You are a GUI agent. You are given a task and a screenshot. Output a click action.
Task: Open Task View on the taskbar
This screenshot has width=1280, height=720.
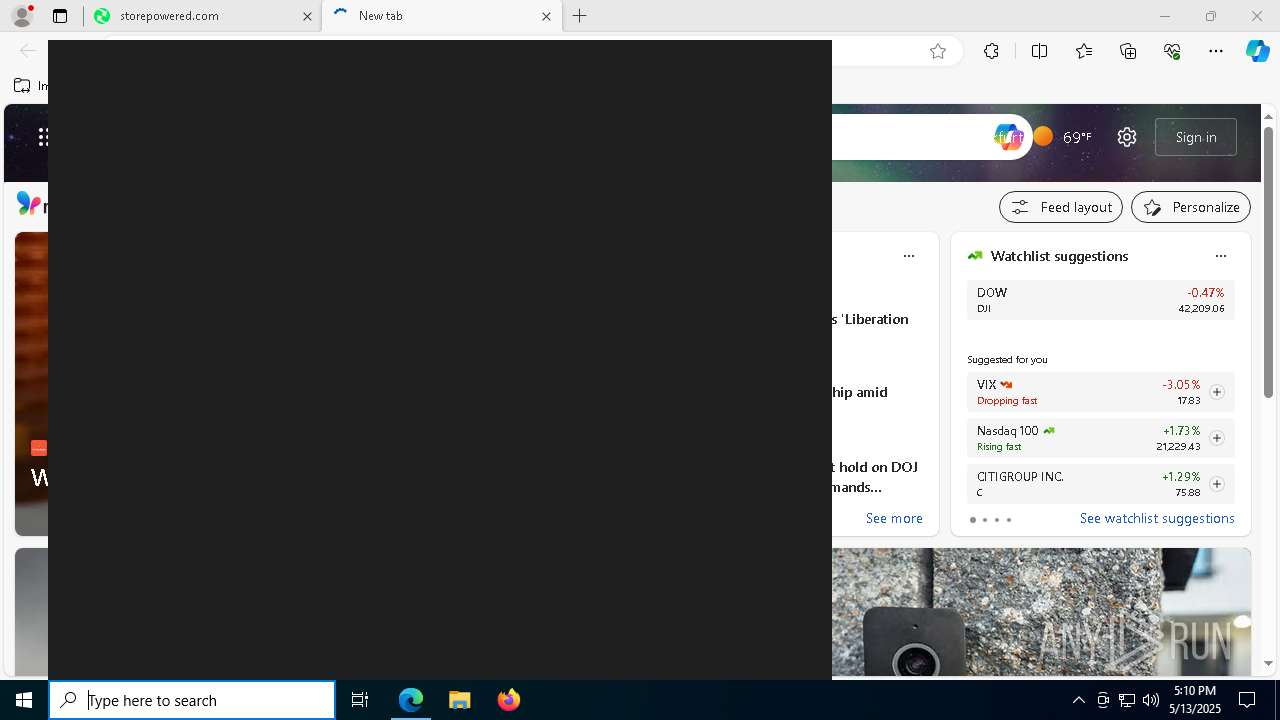[360, 700]
